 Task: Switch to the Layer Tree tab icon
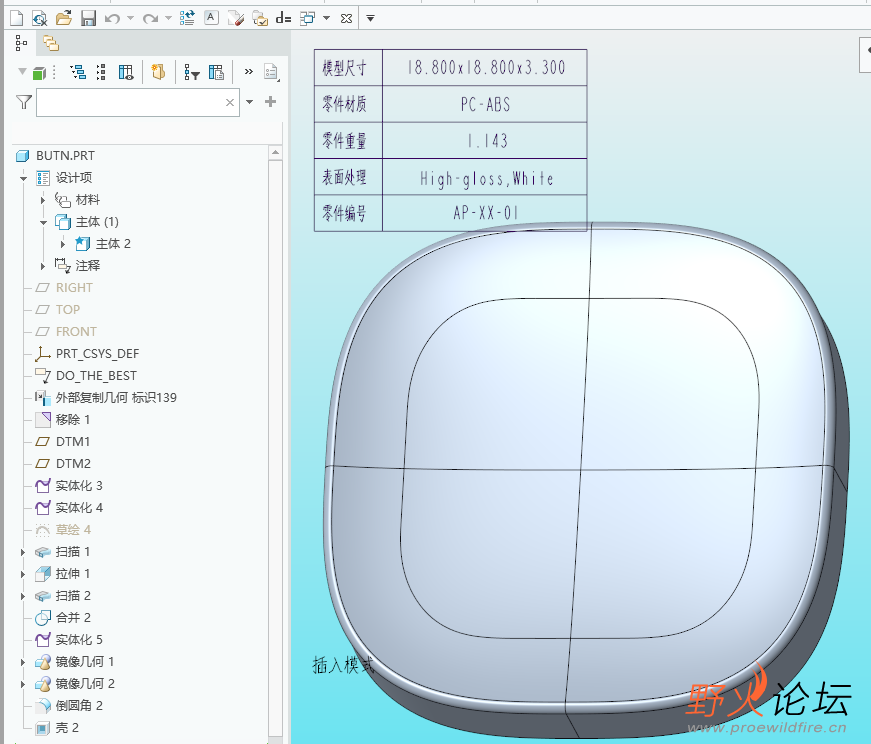click(x=50, y=43)
